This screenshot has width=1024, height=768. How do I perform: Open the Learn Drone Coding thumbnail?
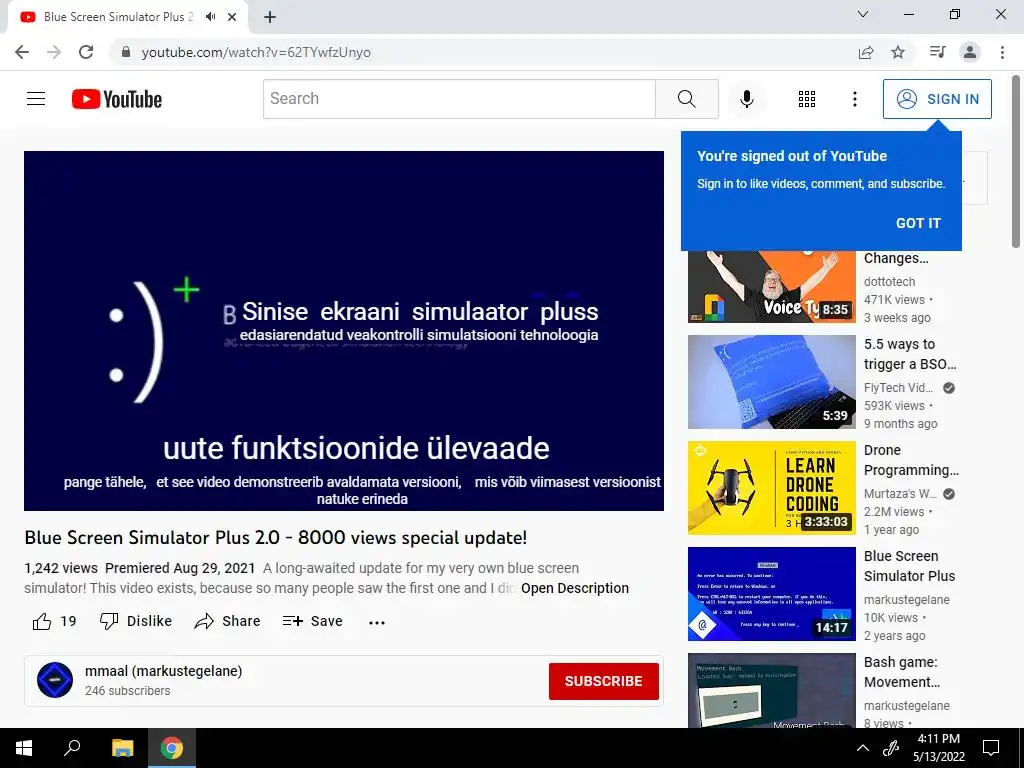771,488
